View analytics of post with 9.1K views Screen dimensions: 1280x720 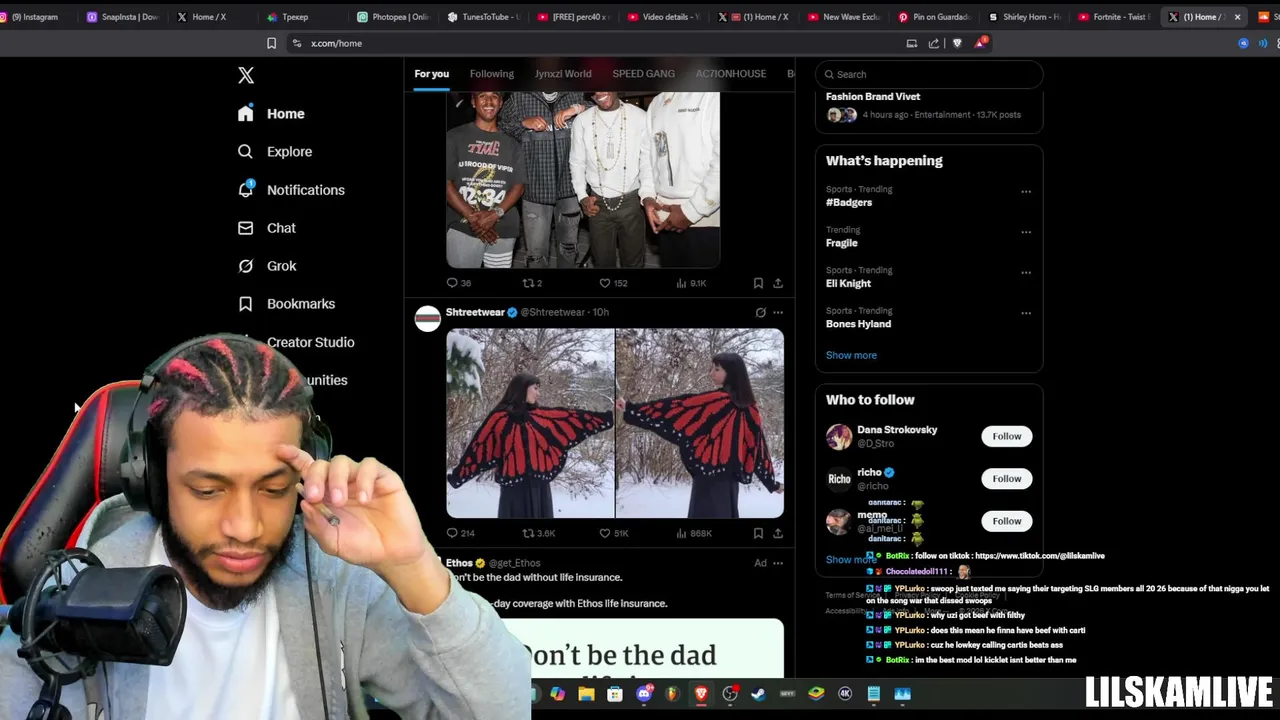pyautogui.click(x=691, y=283)
